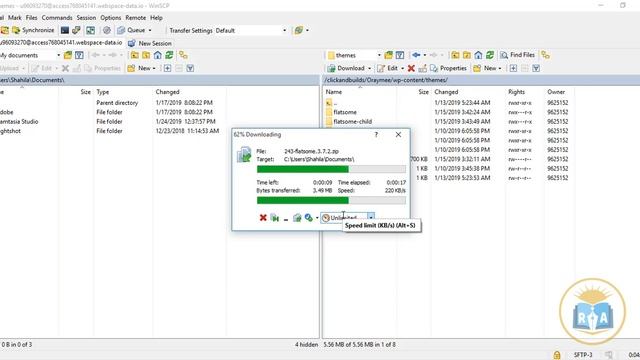The image size is (640, 360).
Task: Click the Find Files button
Action: coord(518,55)
